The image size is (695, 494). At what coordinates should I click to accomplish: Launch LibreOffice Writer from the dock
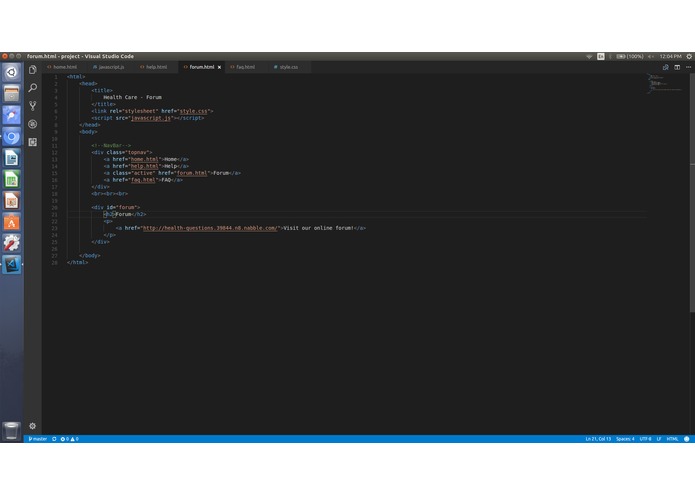(12, 158)
